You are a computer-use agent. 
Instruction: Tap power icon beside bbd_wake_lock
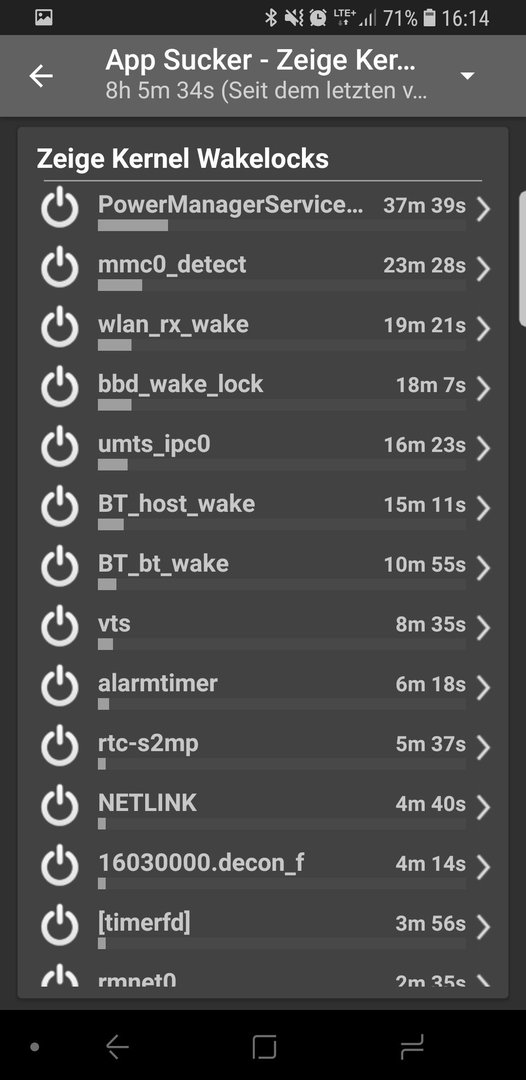coord(60,387)
